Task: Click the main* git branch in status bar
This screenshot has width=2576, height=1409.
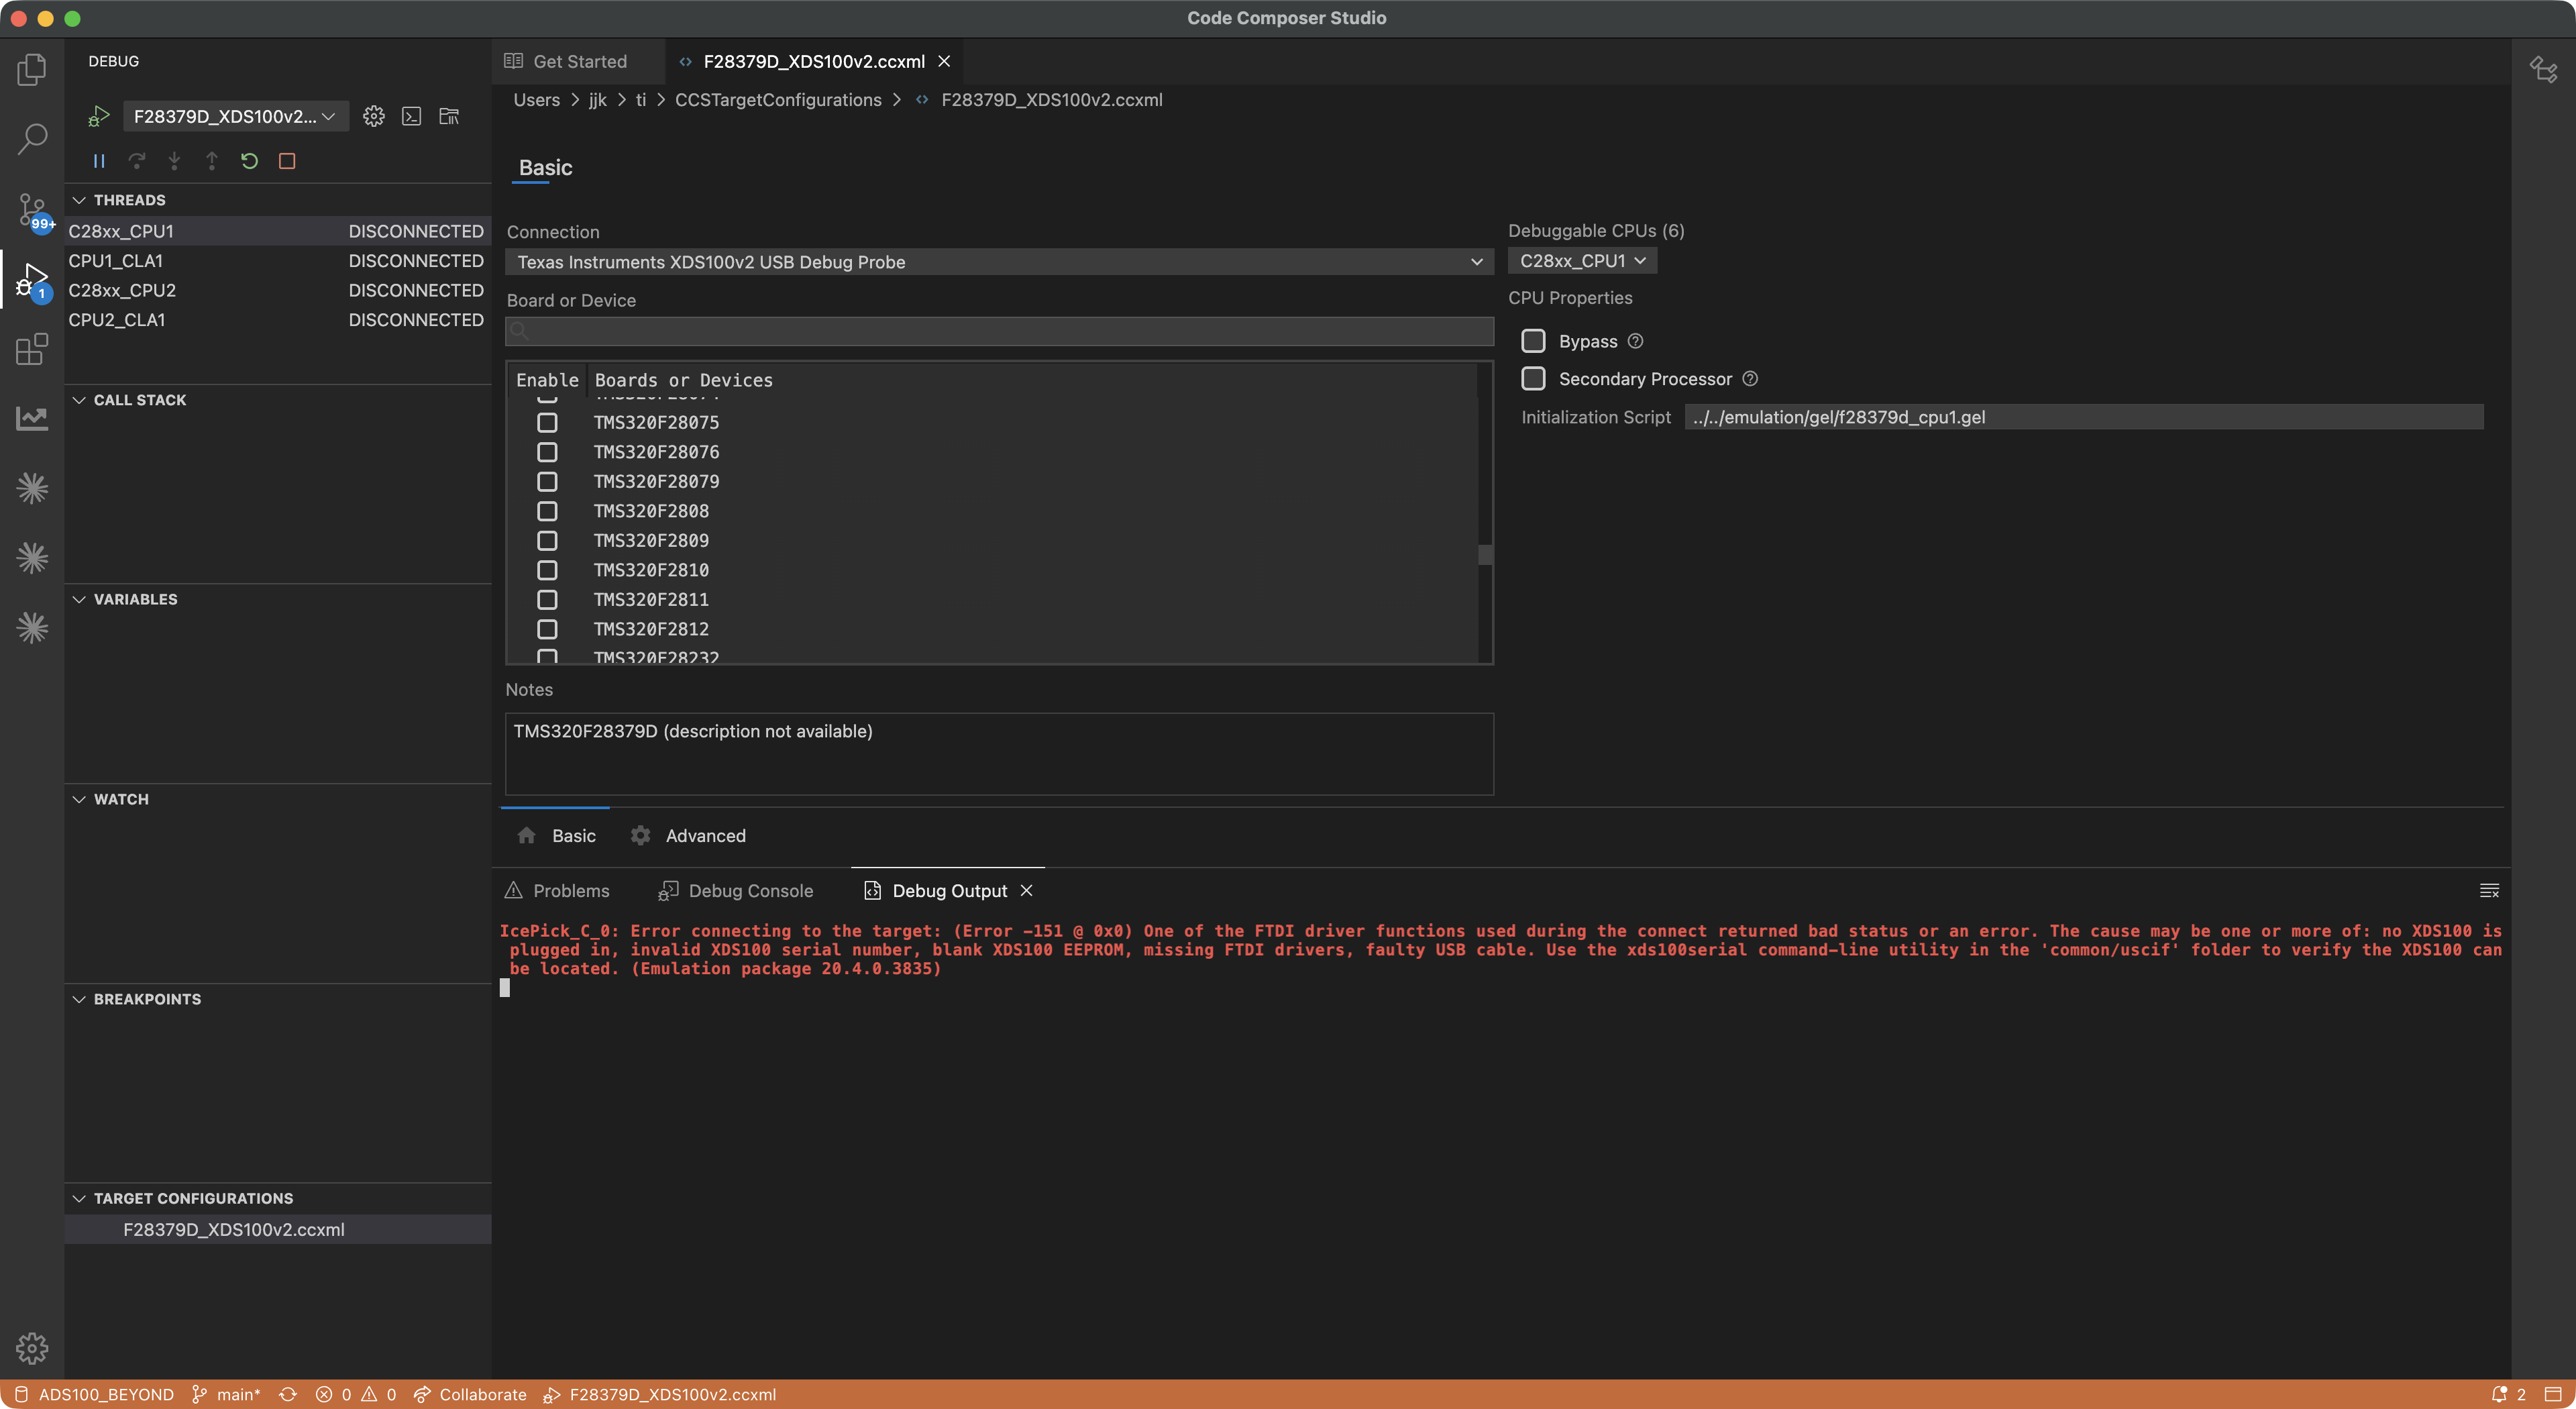Action: tap(227, 1394)
